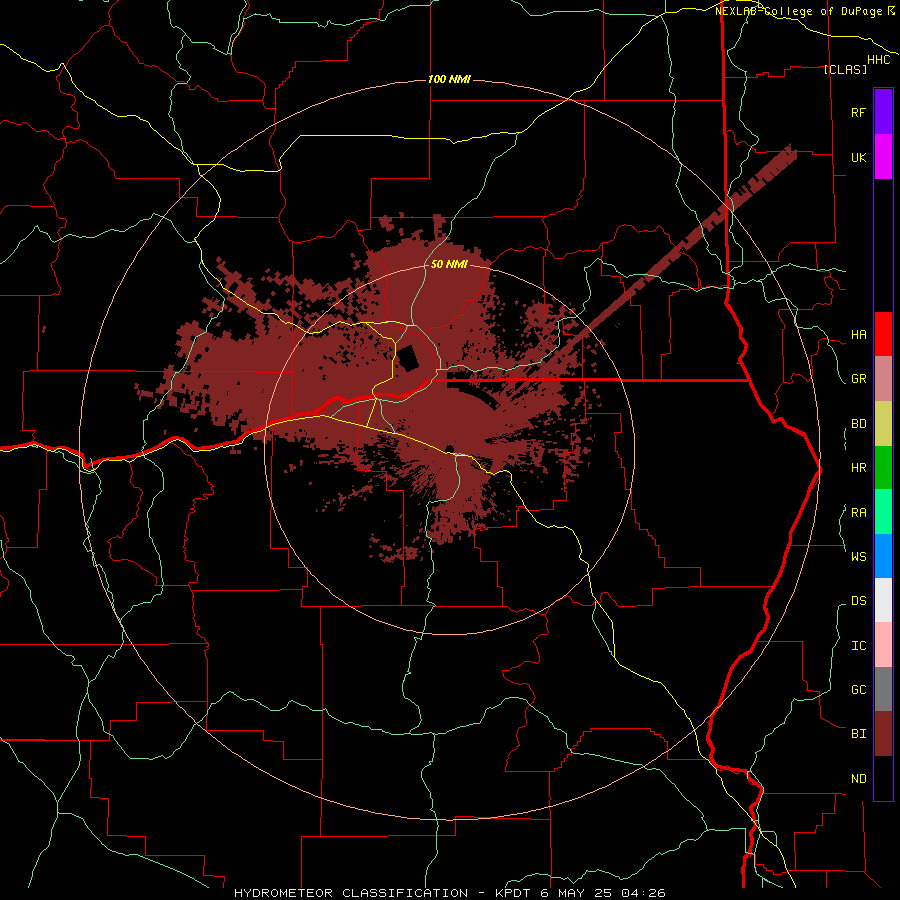Click the WS blue legend swatch
Image resolution: width=900 pixels, height=900 pixels.
pos(883,556)
